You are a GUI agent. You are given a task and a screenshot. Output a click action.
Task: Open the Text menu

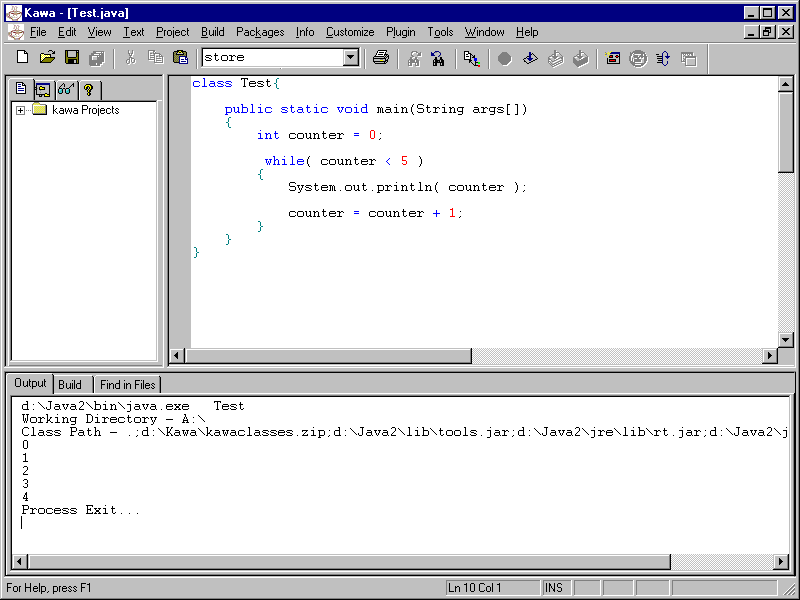pyautogui.click(x=134, y=32)
